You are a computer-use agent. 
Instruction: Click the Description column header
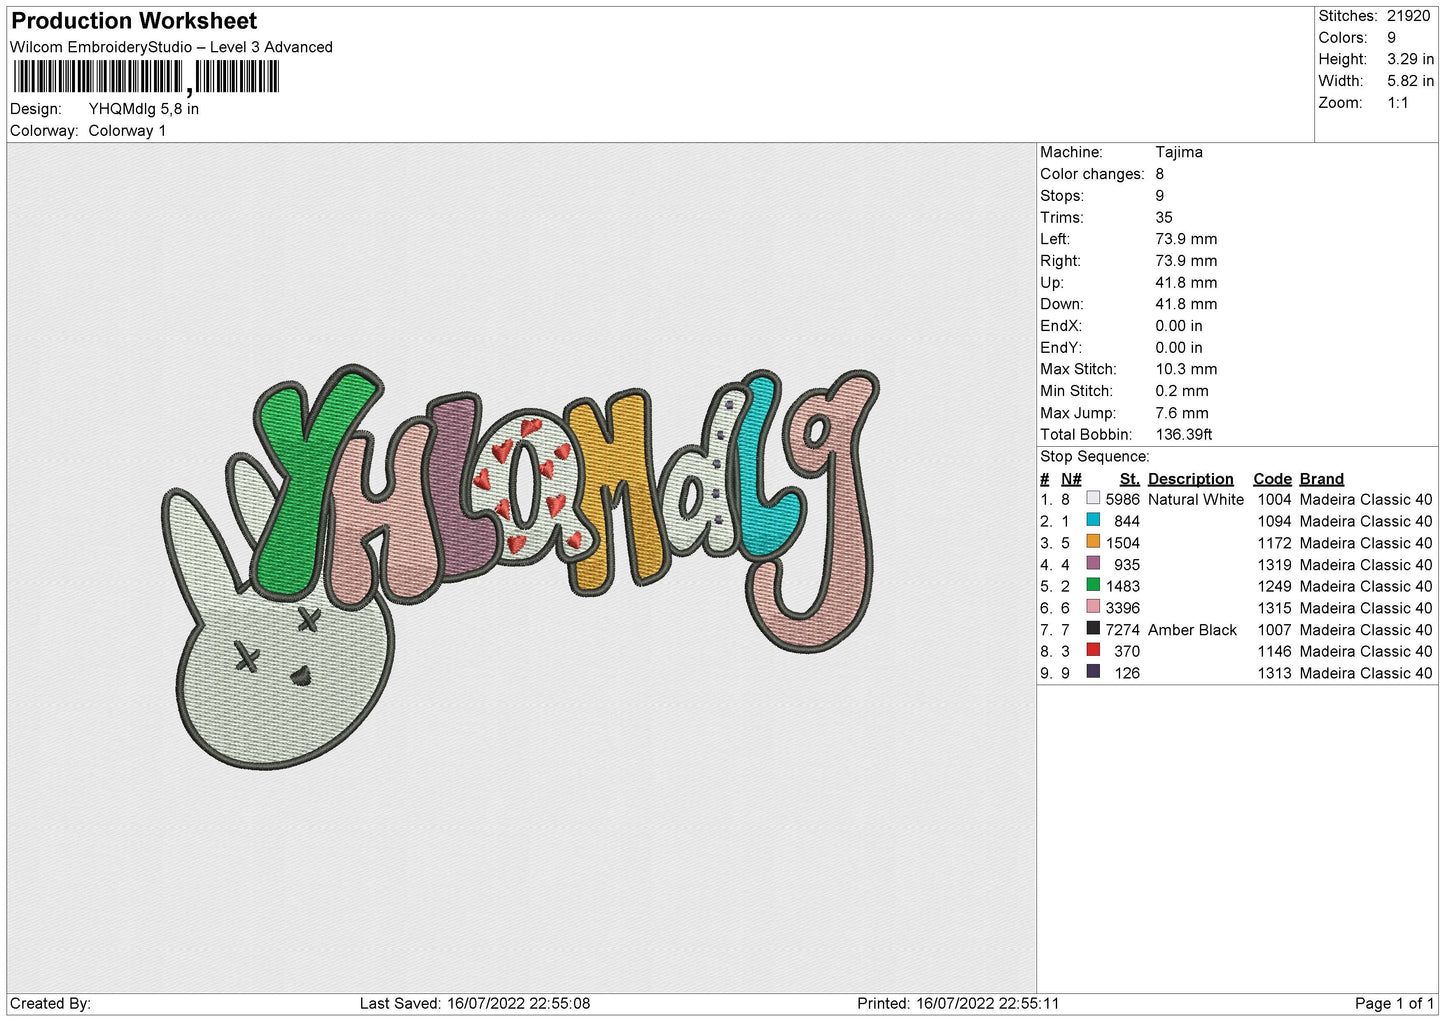tap(1190, 479)
